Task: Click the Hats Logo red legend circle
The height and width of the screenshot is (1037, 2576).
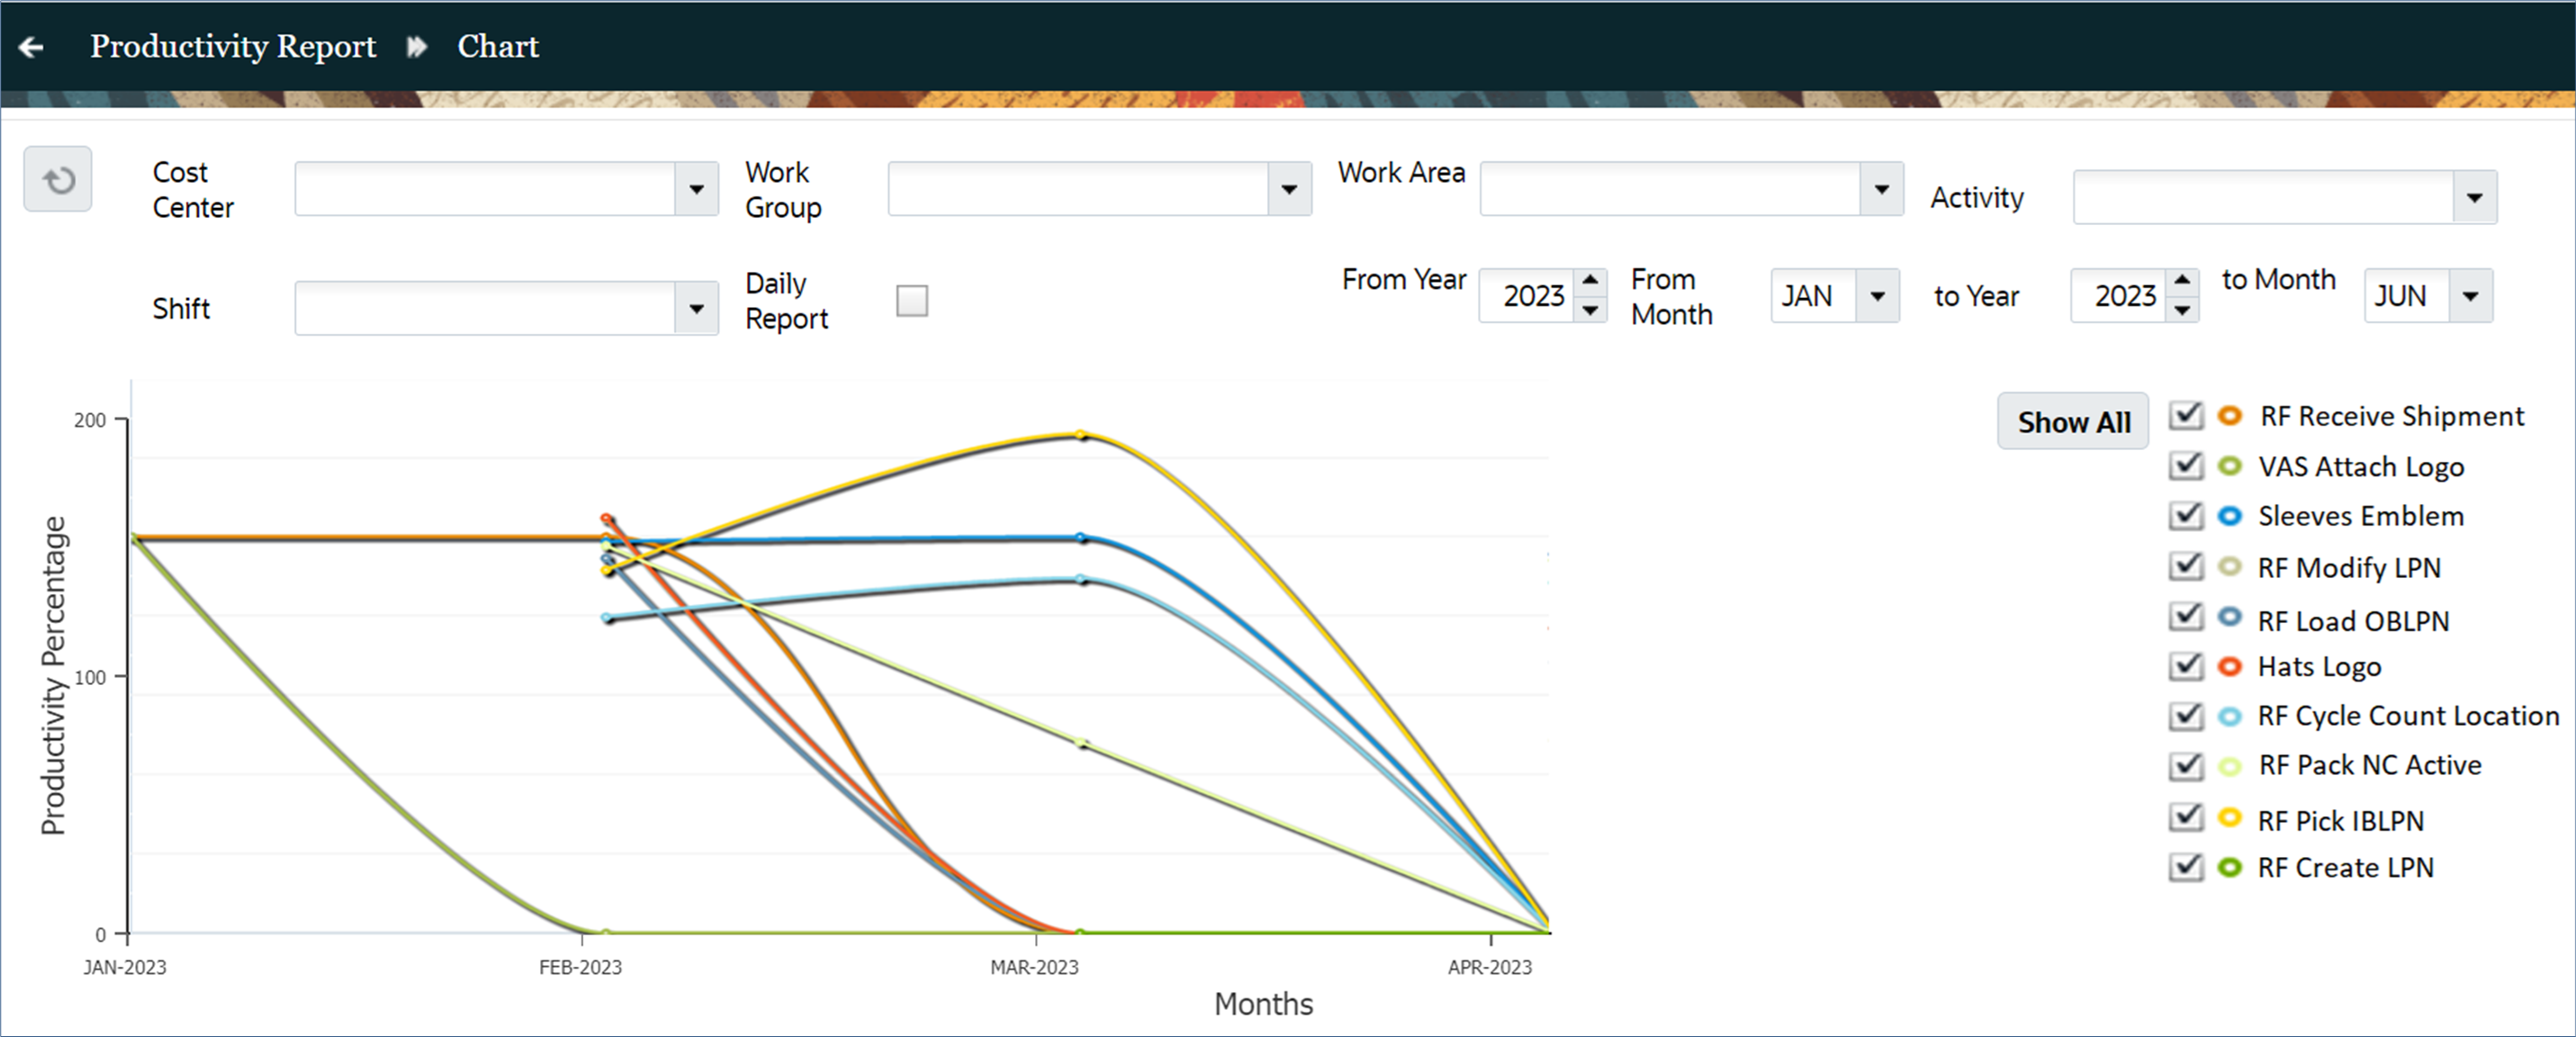Action: pyautogui.click(x=2229, y=666)
